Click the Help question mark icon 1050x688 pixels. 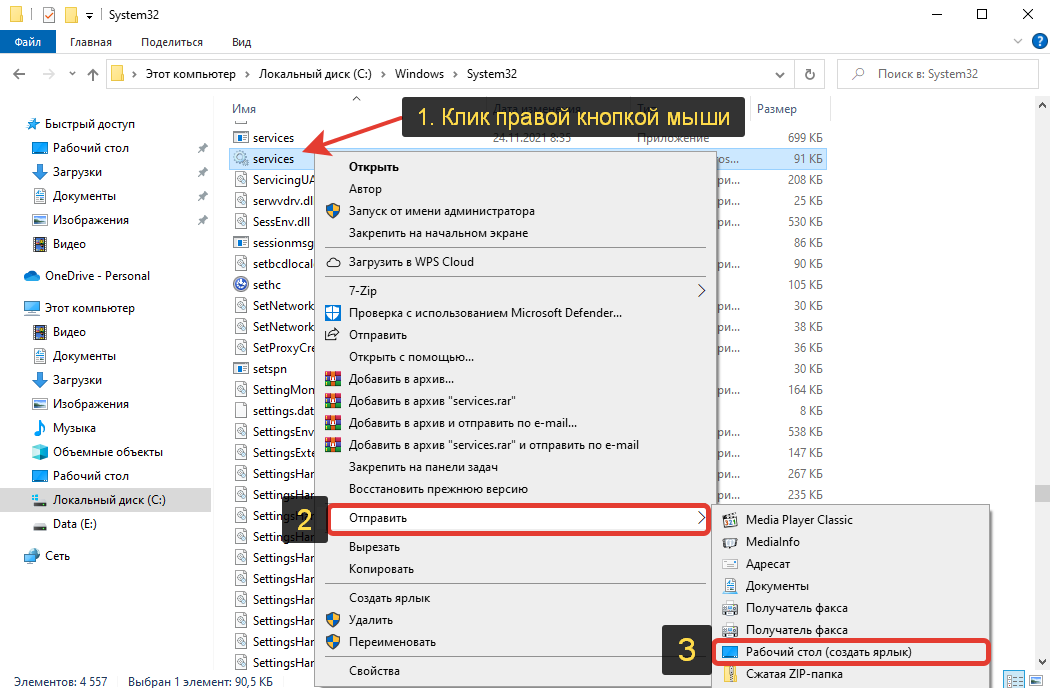(1037, 42)
